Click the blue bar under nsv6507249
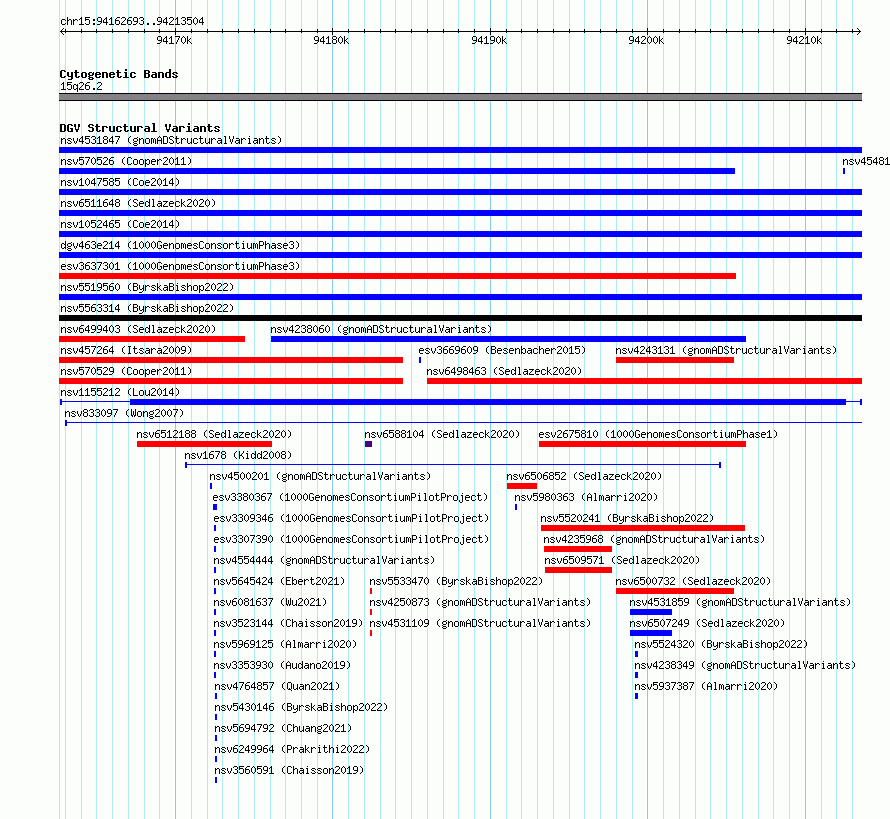 tap(651, 633)
